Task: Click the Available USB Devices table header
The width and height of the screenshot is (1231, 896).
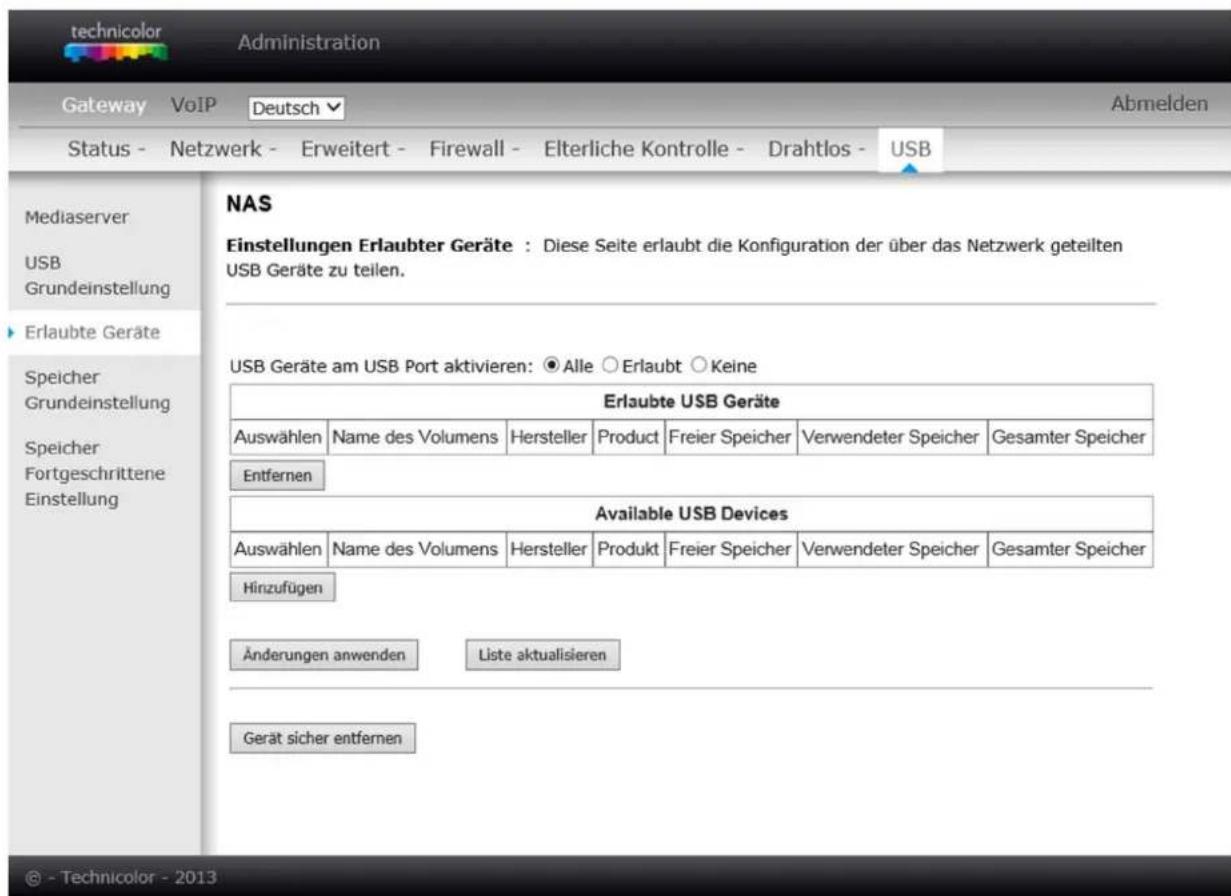Action: pos(692,513)
